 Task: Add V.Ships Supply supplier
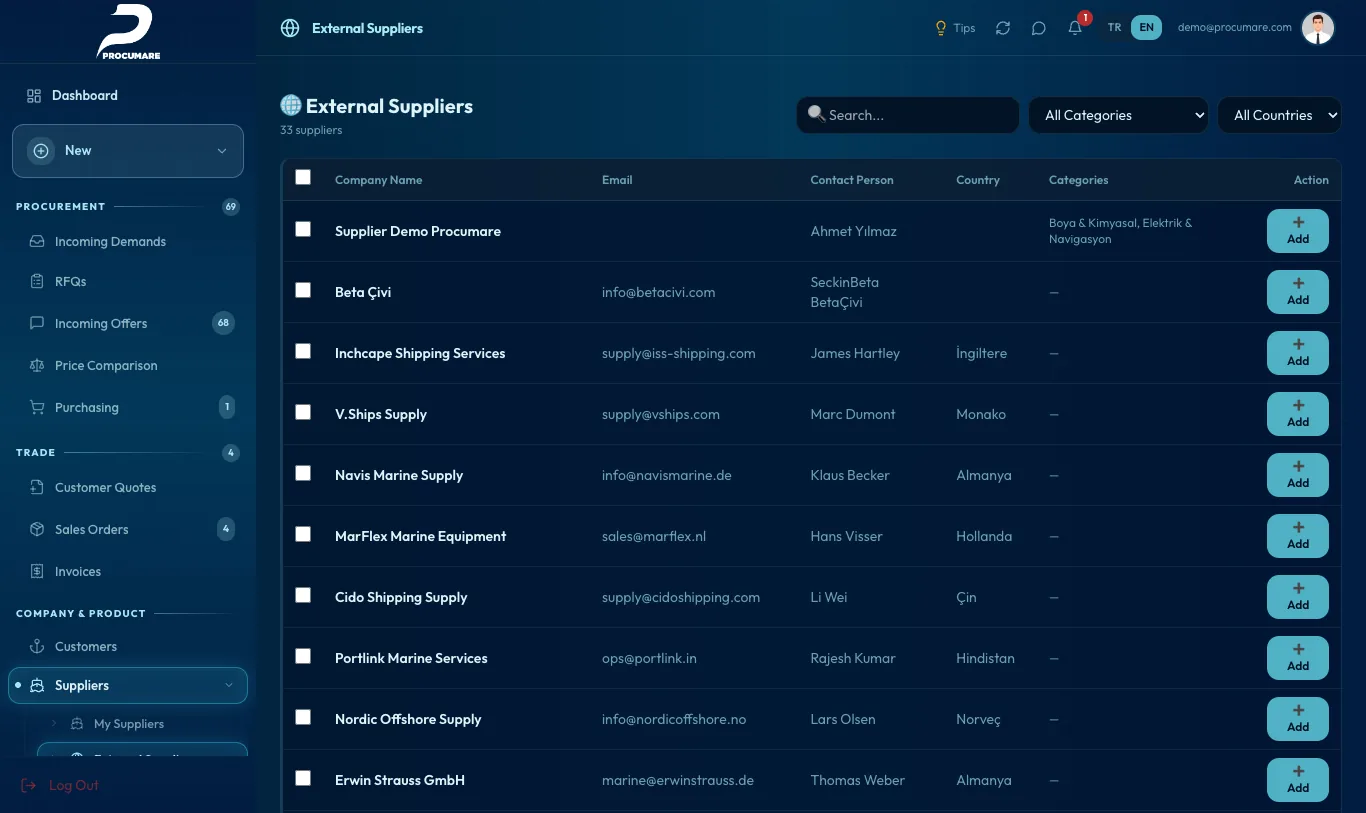[1297, 414]
